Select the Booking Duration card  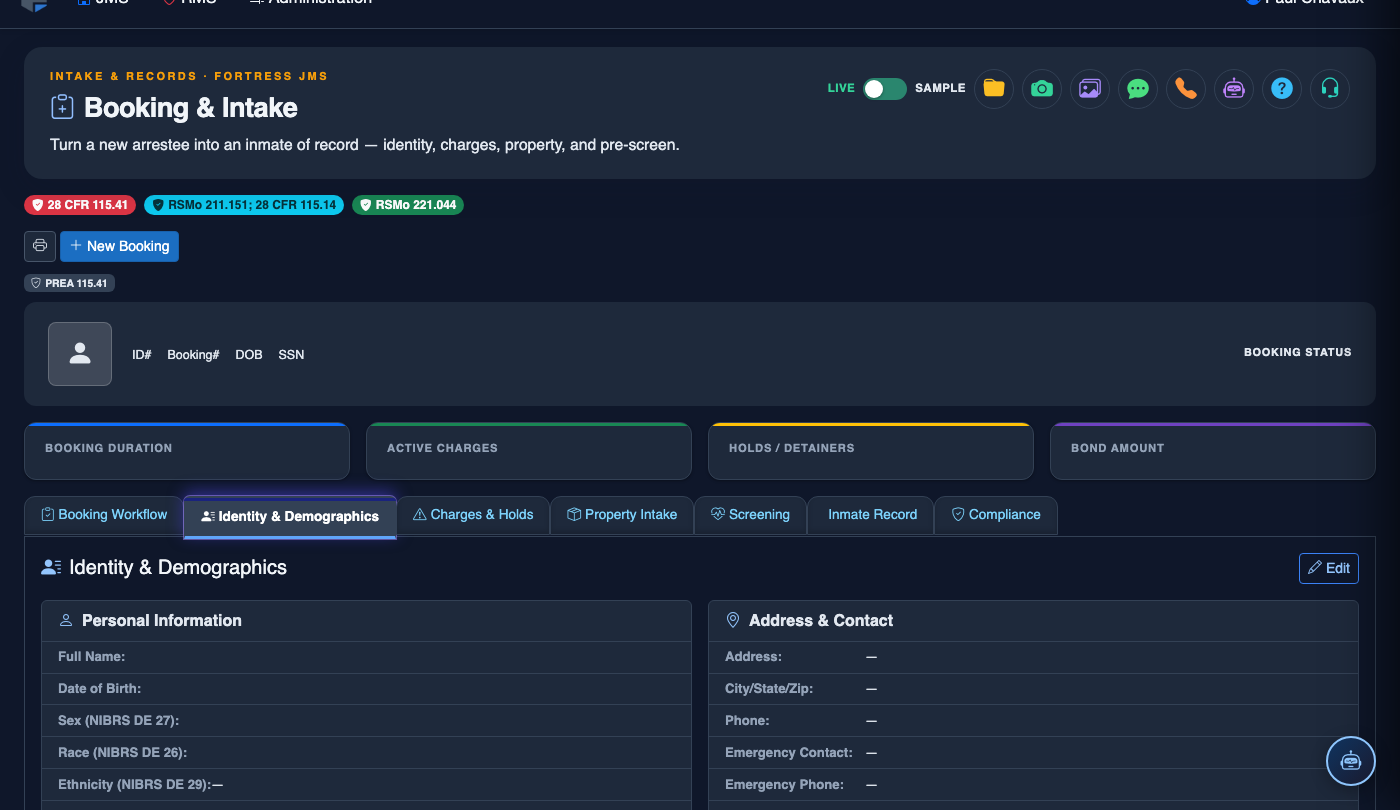coord(187,451)
